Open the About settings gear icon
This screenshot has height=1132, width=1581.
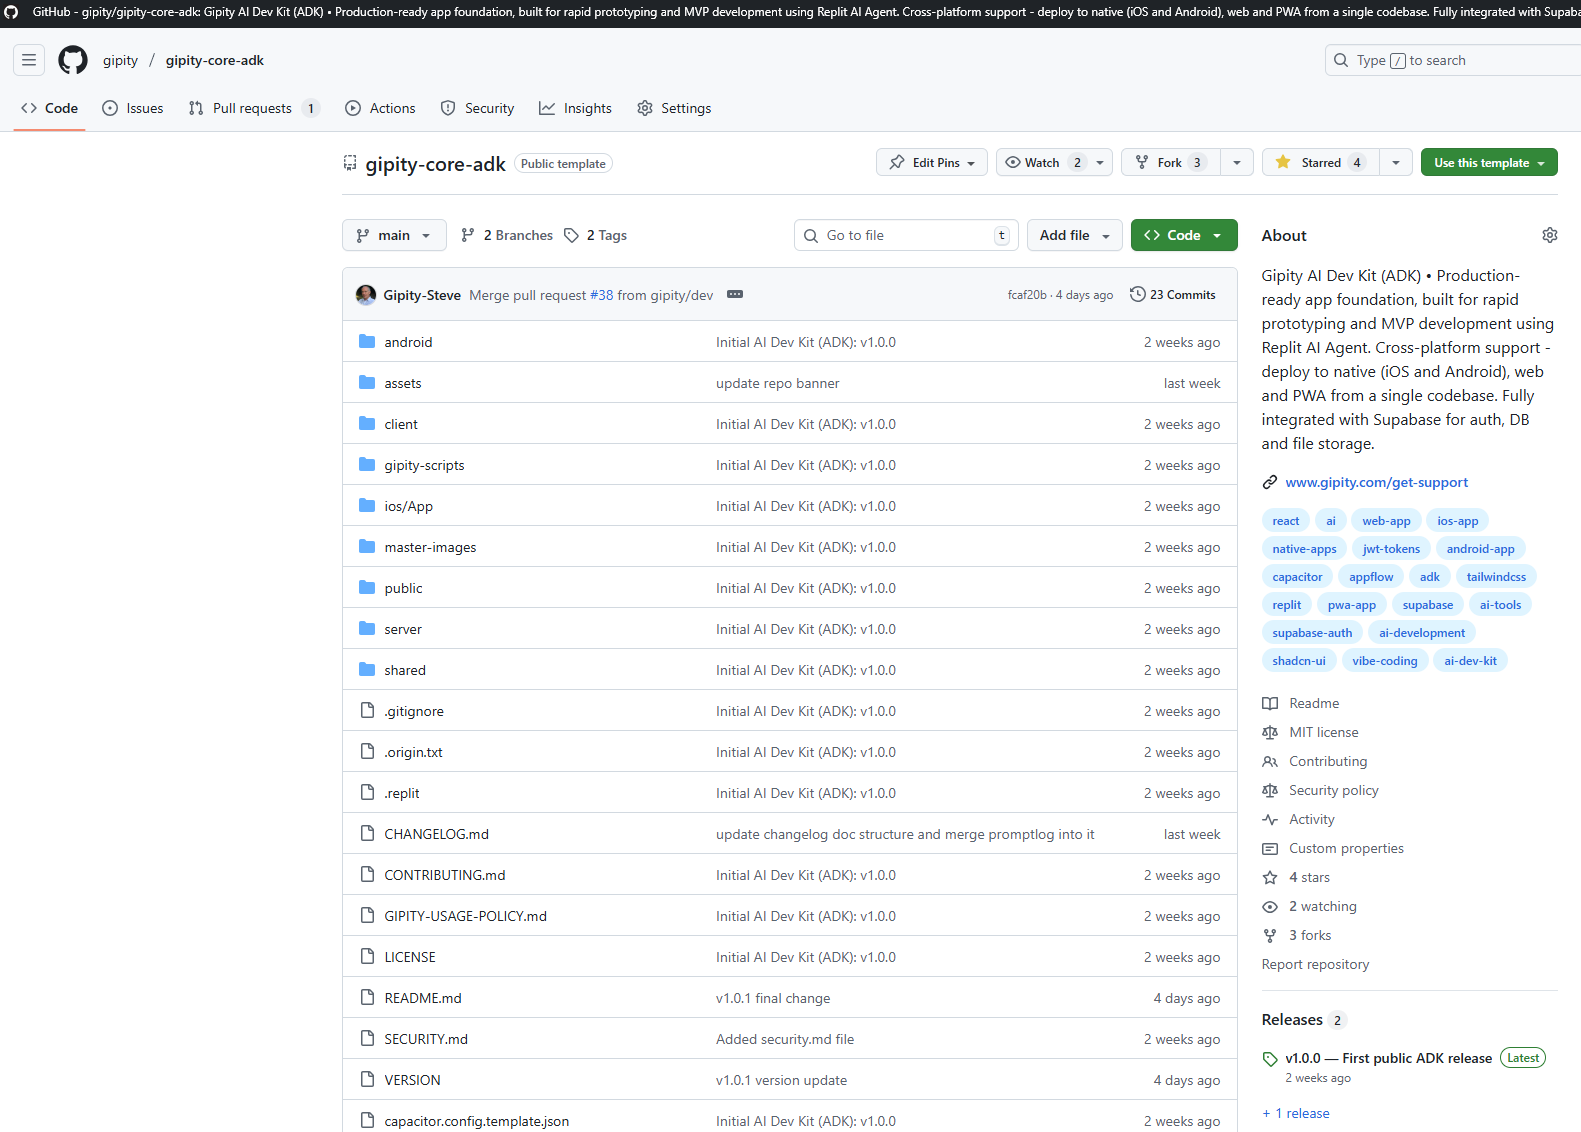(1549, 235)
